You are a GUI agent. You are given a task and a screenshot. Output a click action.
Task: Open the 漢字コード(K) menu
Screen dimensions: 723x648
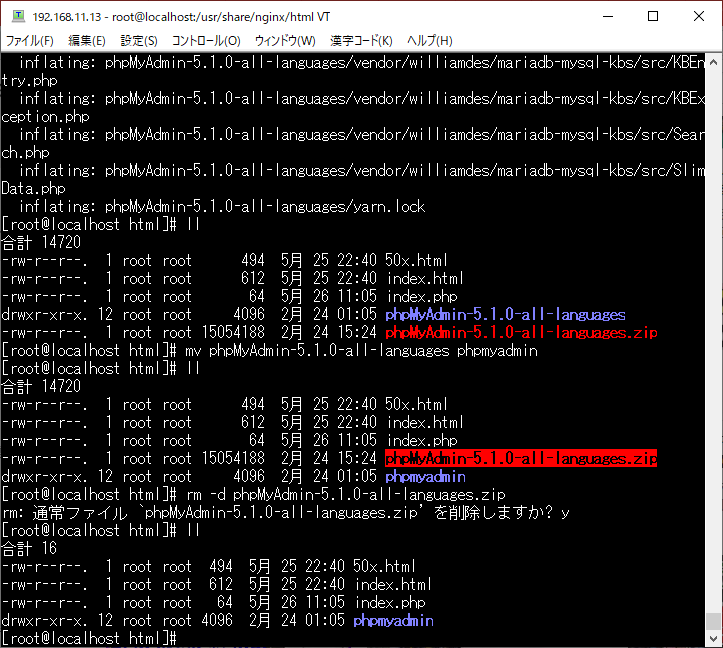(x=359, y=41)
